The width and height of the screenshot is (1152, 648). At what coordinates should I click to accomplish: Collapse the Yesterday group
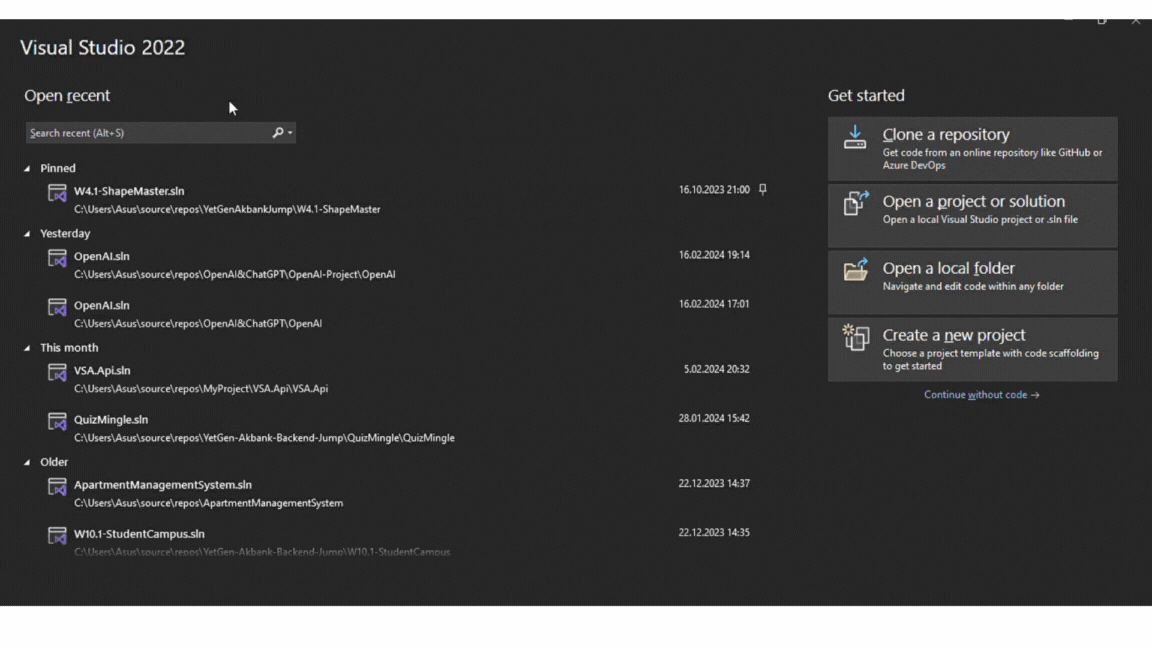pyautogui.click(x=27, y=234)
